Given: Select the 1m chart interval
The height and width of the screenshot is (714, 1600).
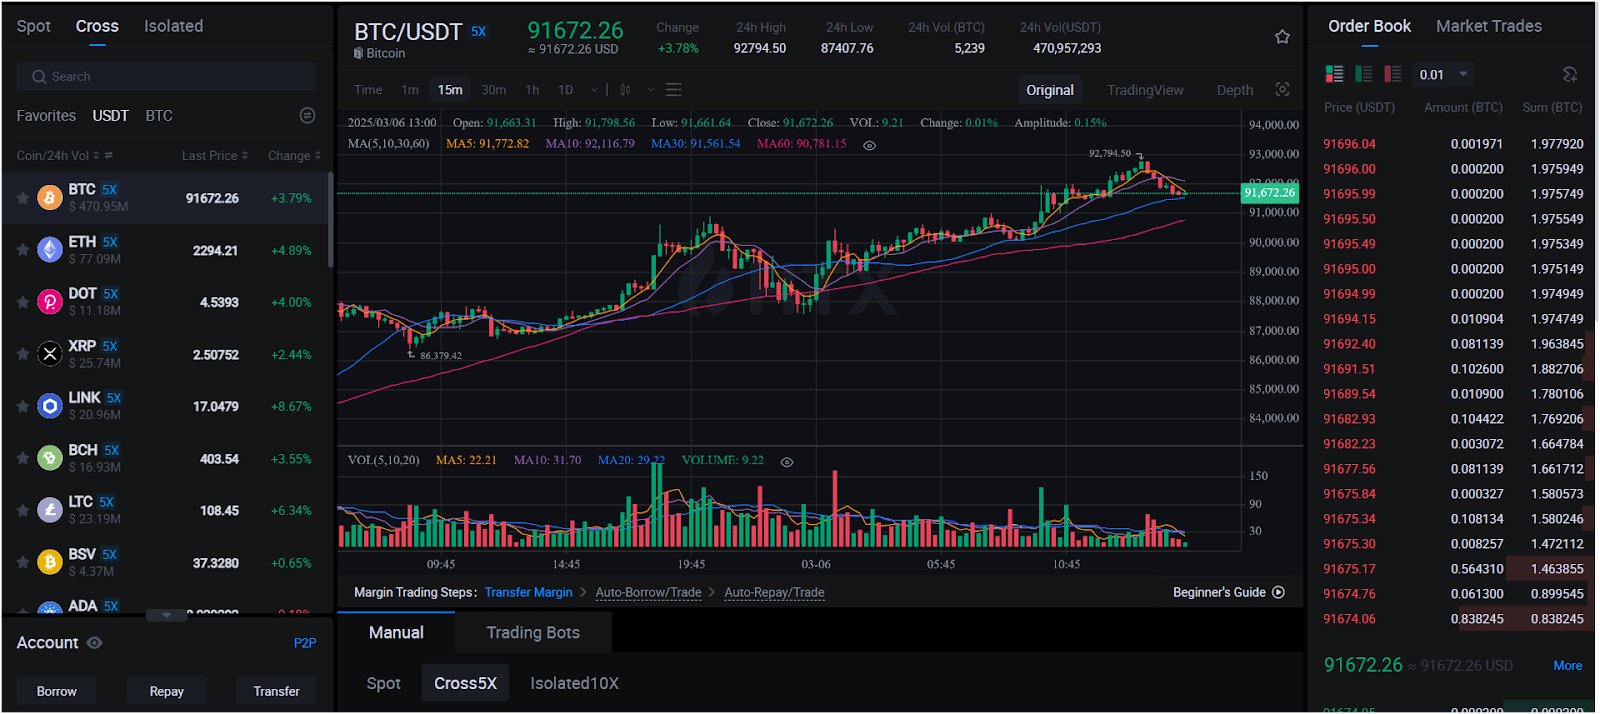Looking at the screenshot, I should point(410,90).
